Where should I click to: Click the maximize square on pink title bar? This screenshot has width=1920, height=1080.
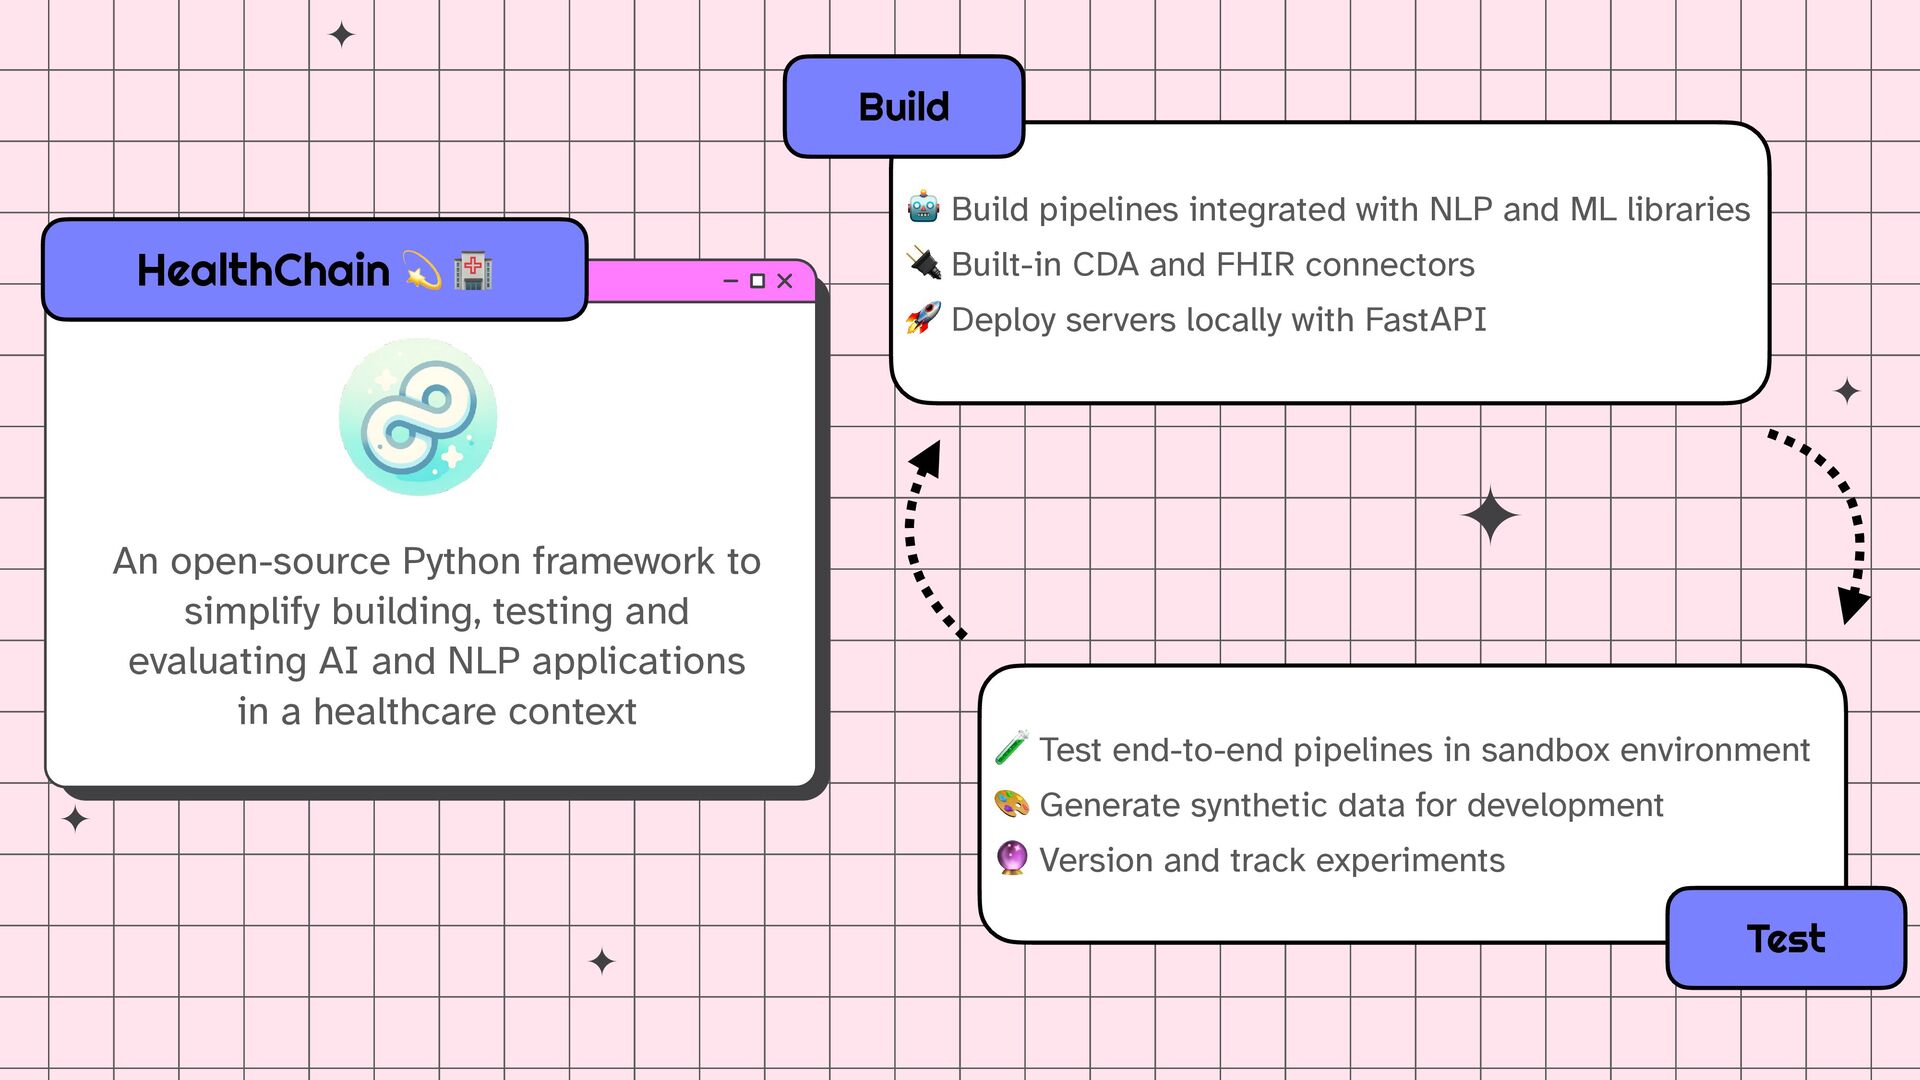757,281
